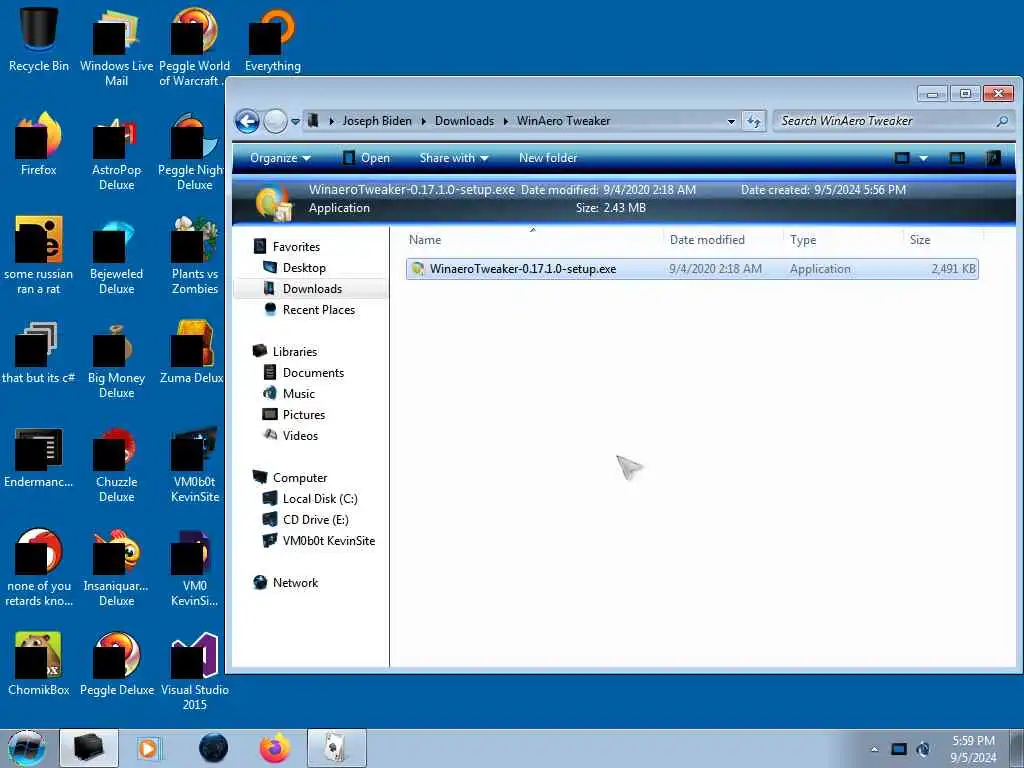Expand the Downloads breadcrumb arrow
This screenshot has height=768, width=1024.
pyautogui.click(x=505, y=121)
